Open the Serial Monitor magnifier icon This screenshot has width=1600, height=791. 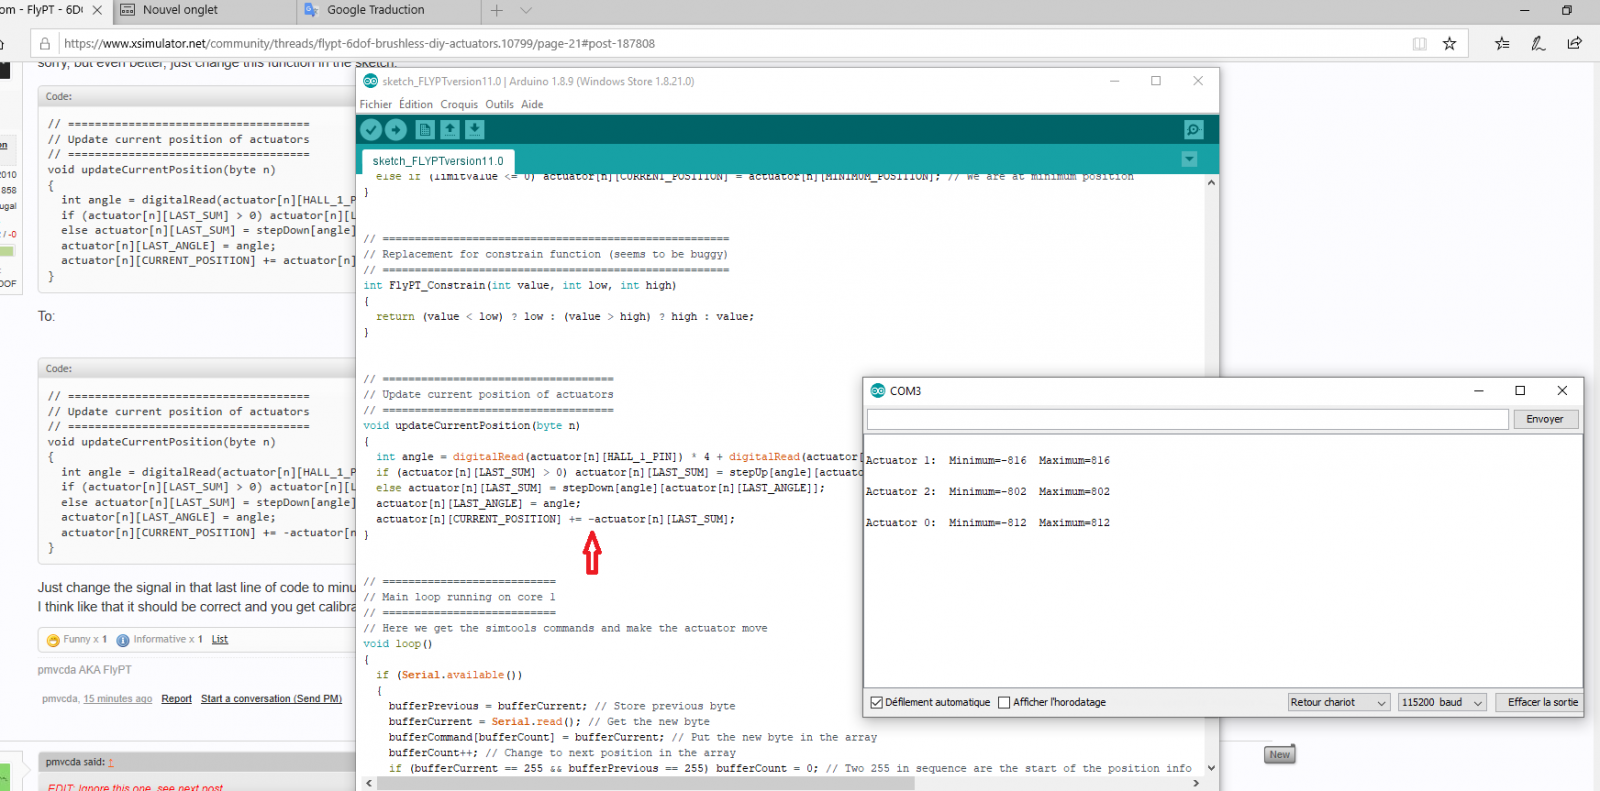coord(1193,130)
